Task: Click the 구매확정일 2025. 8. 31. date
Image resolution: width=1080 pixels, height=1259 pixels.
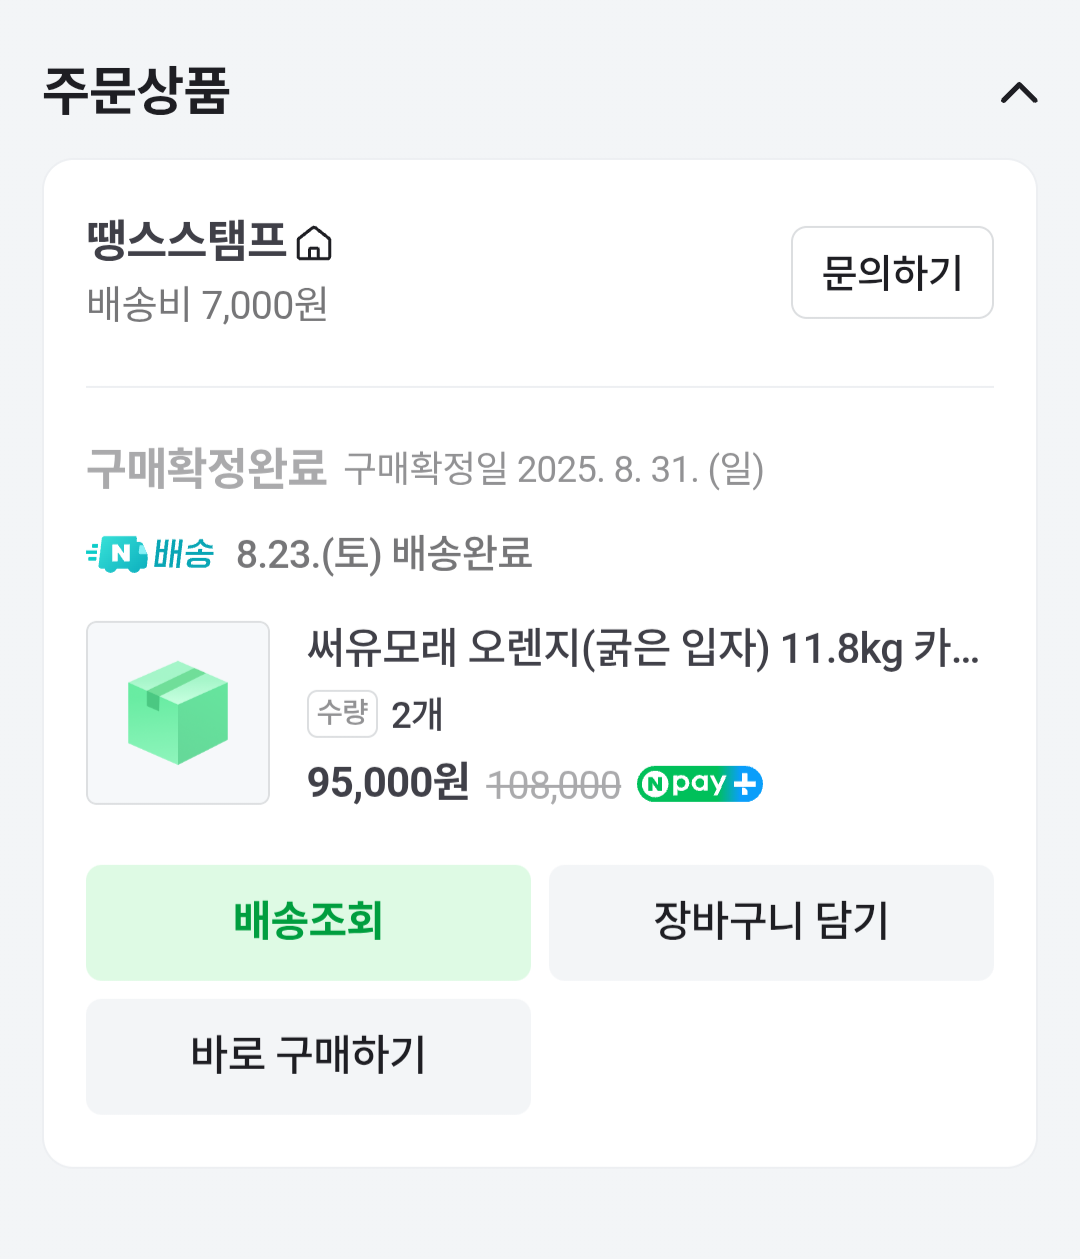Action: point(554,468)
